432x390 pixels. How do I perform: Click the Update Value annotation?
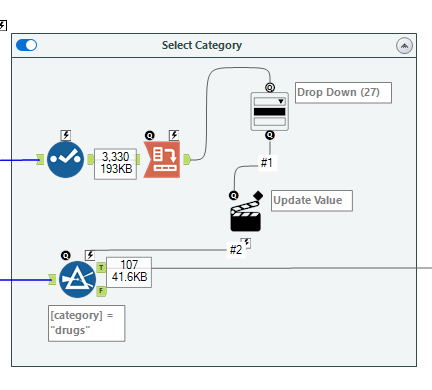point(312,201)
